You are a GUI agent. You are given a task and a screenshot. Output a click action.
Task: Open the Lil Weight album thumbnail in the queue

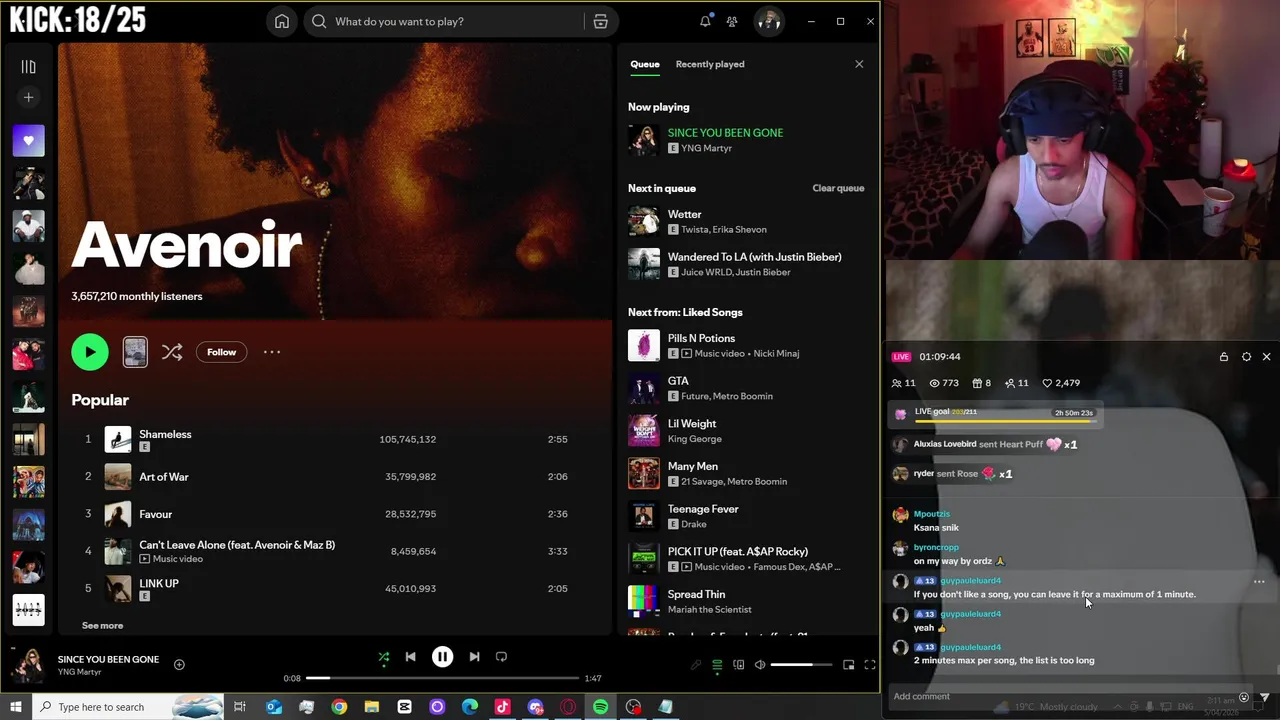click(644, 431)
